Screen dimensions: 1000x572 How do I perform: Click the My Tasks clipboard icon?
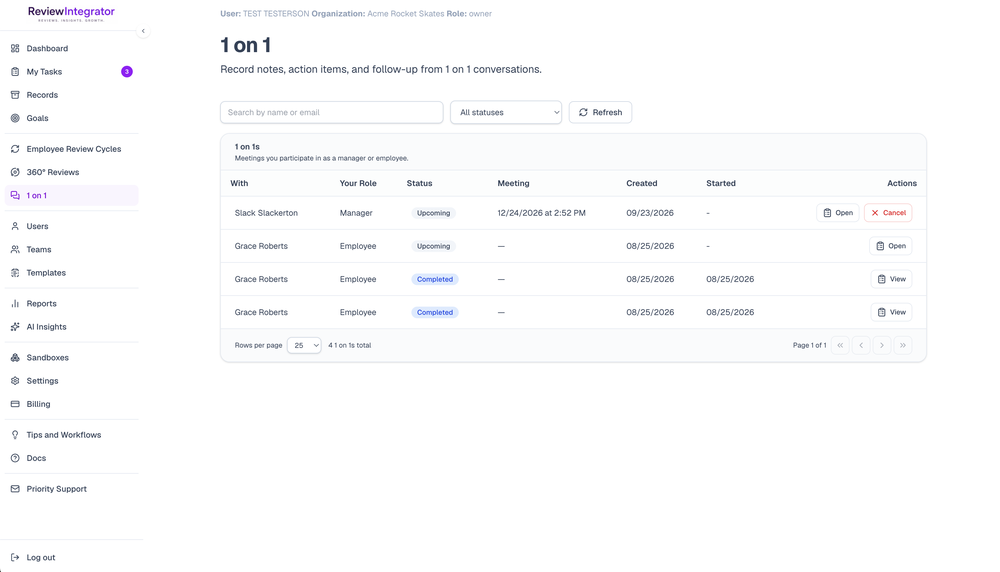coord(15,71)
